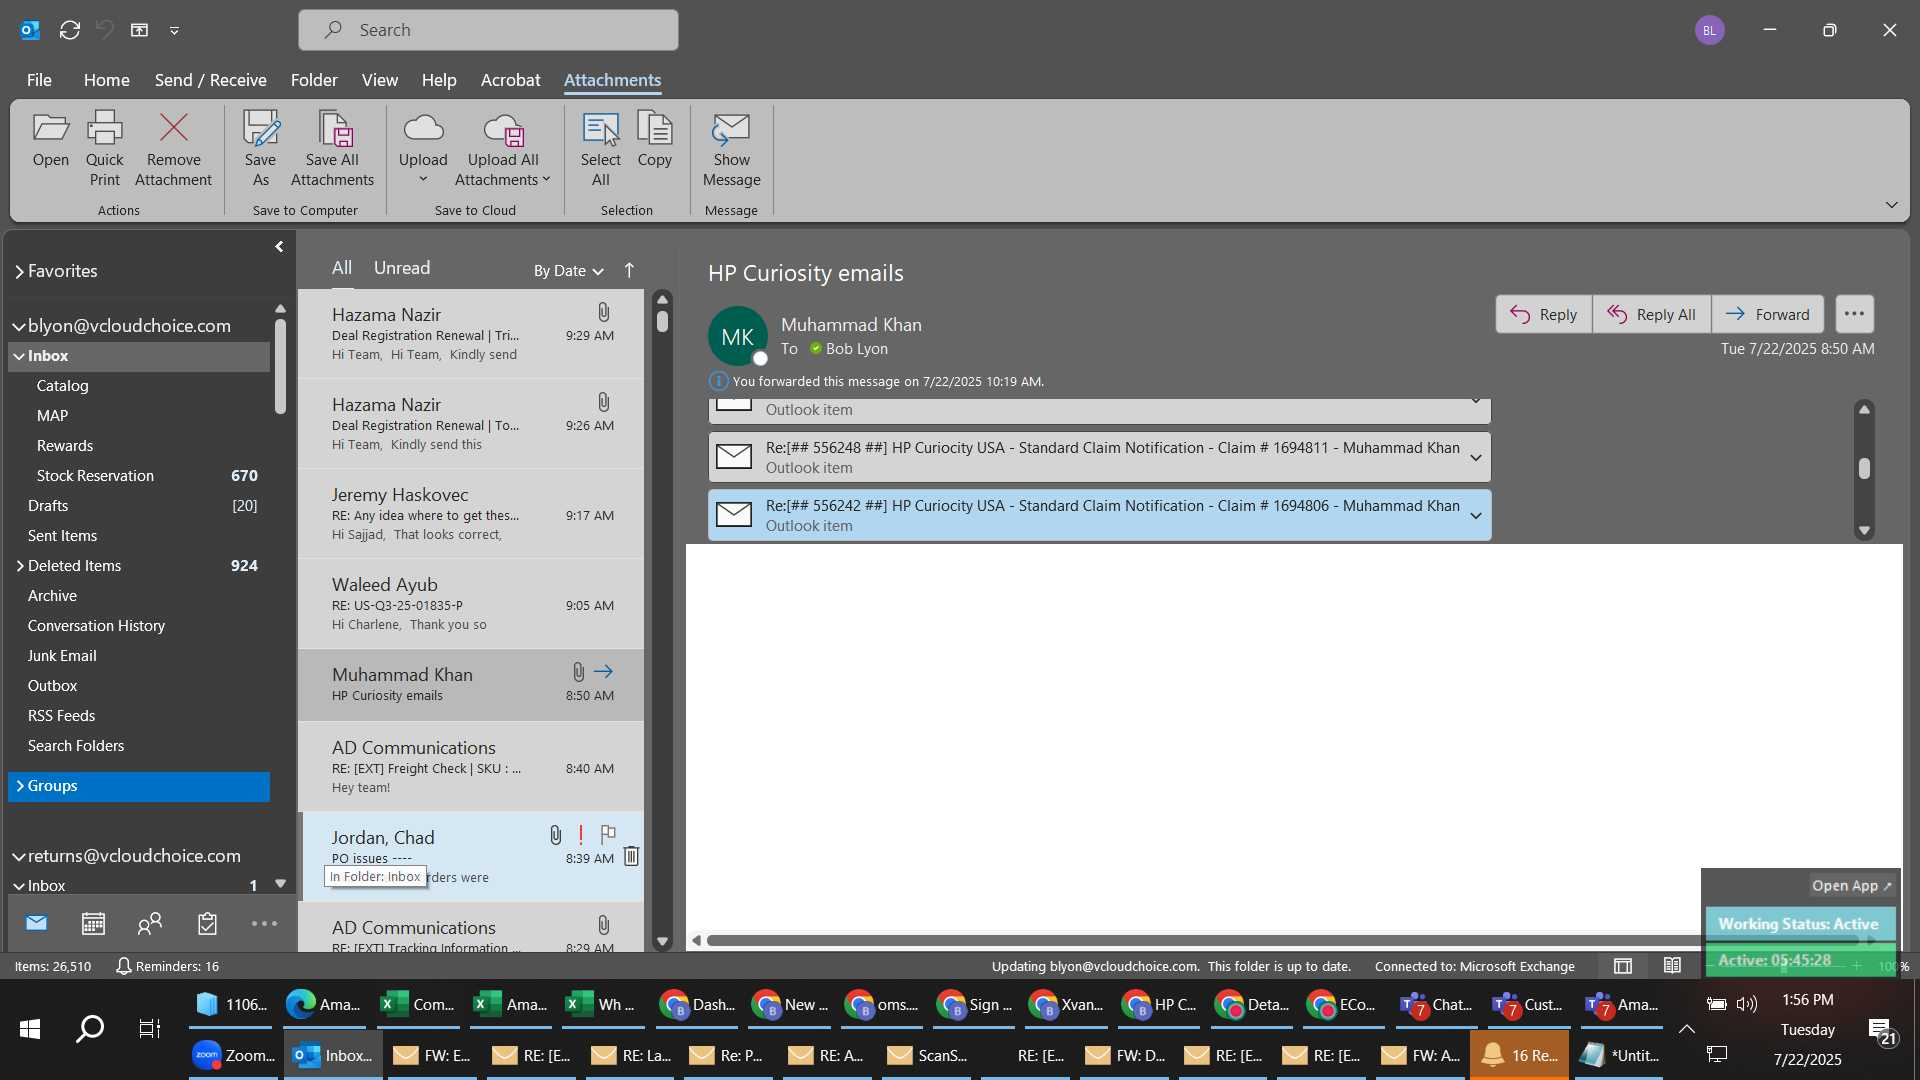
Task: Click the Search box
Action: [488, 30]
